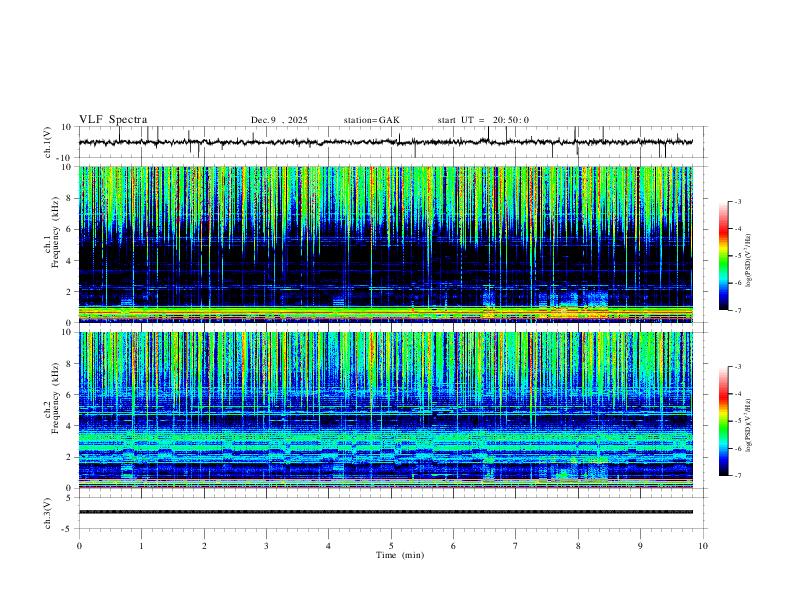Image resolution: width=792 pixels, height=612 pixels.
Task: Click the ch.1 colorbar "log(PSD)" label
Action: coord(749,261)
